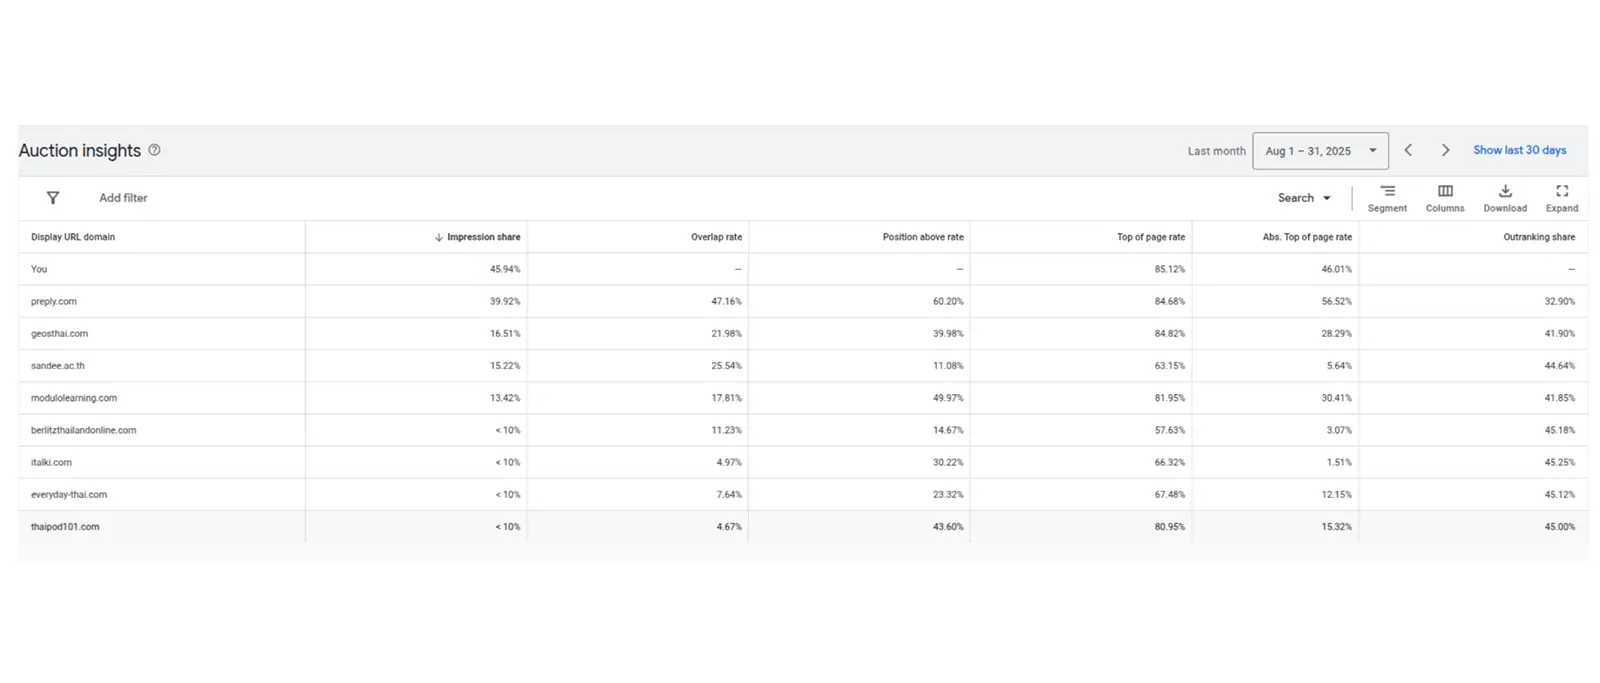Open the Aug 1 – 31, 2025 date picker
The image size is (1600, 683).
pos(1320,151)
